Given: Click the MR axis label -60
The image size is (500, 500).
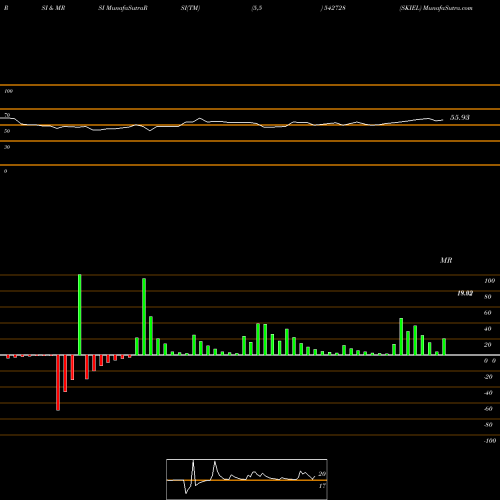Looking at the screenshot, I should 488,409.
